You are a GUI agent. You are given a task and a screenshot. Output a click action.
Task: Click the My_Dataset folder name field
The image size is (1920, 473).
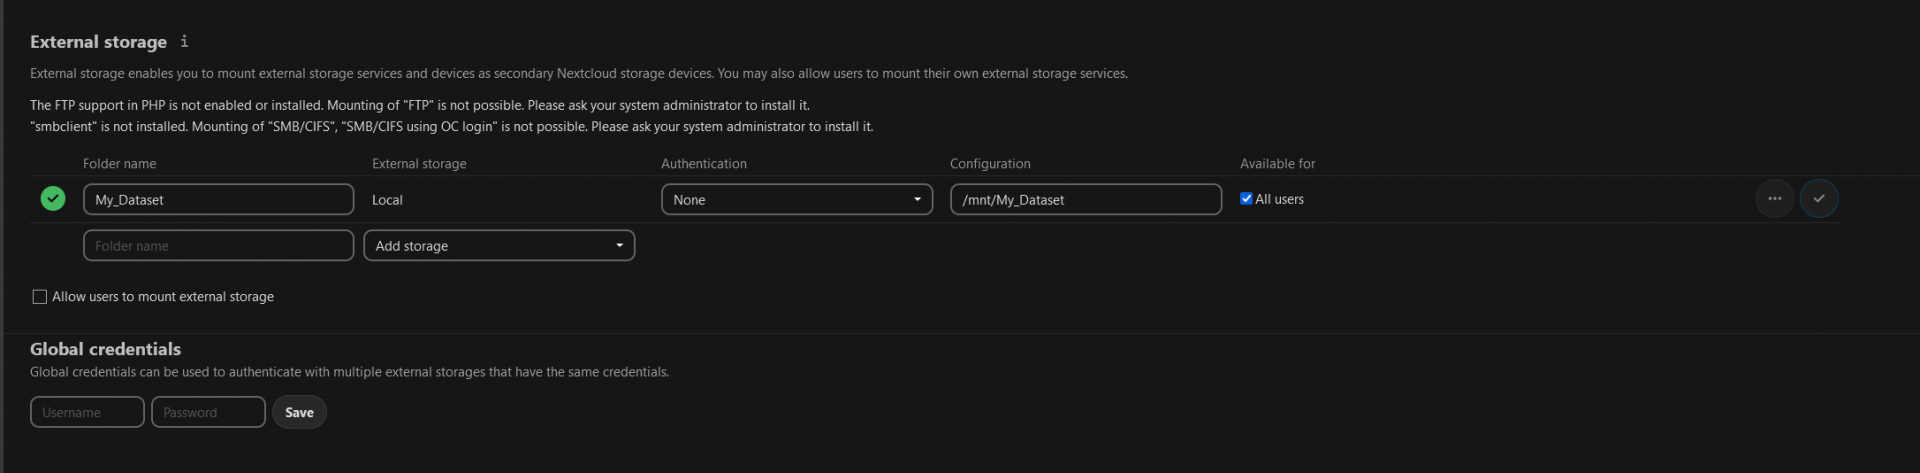point(218,199)
